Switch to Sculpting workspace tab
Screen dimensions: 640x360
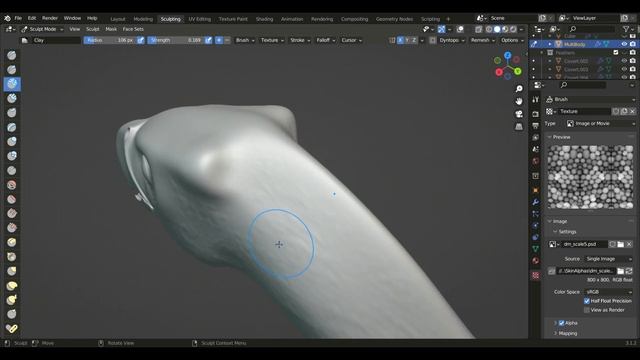coord(170,19)
